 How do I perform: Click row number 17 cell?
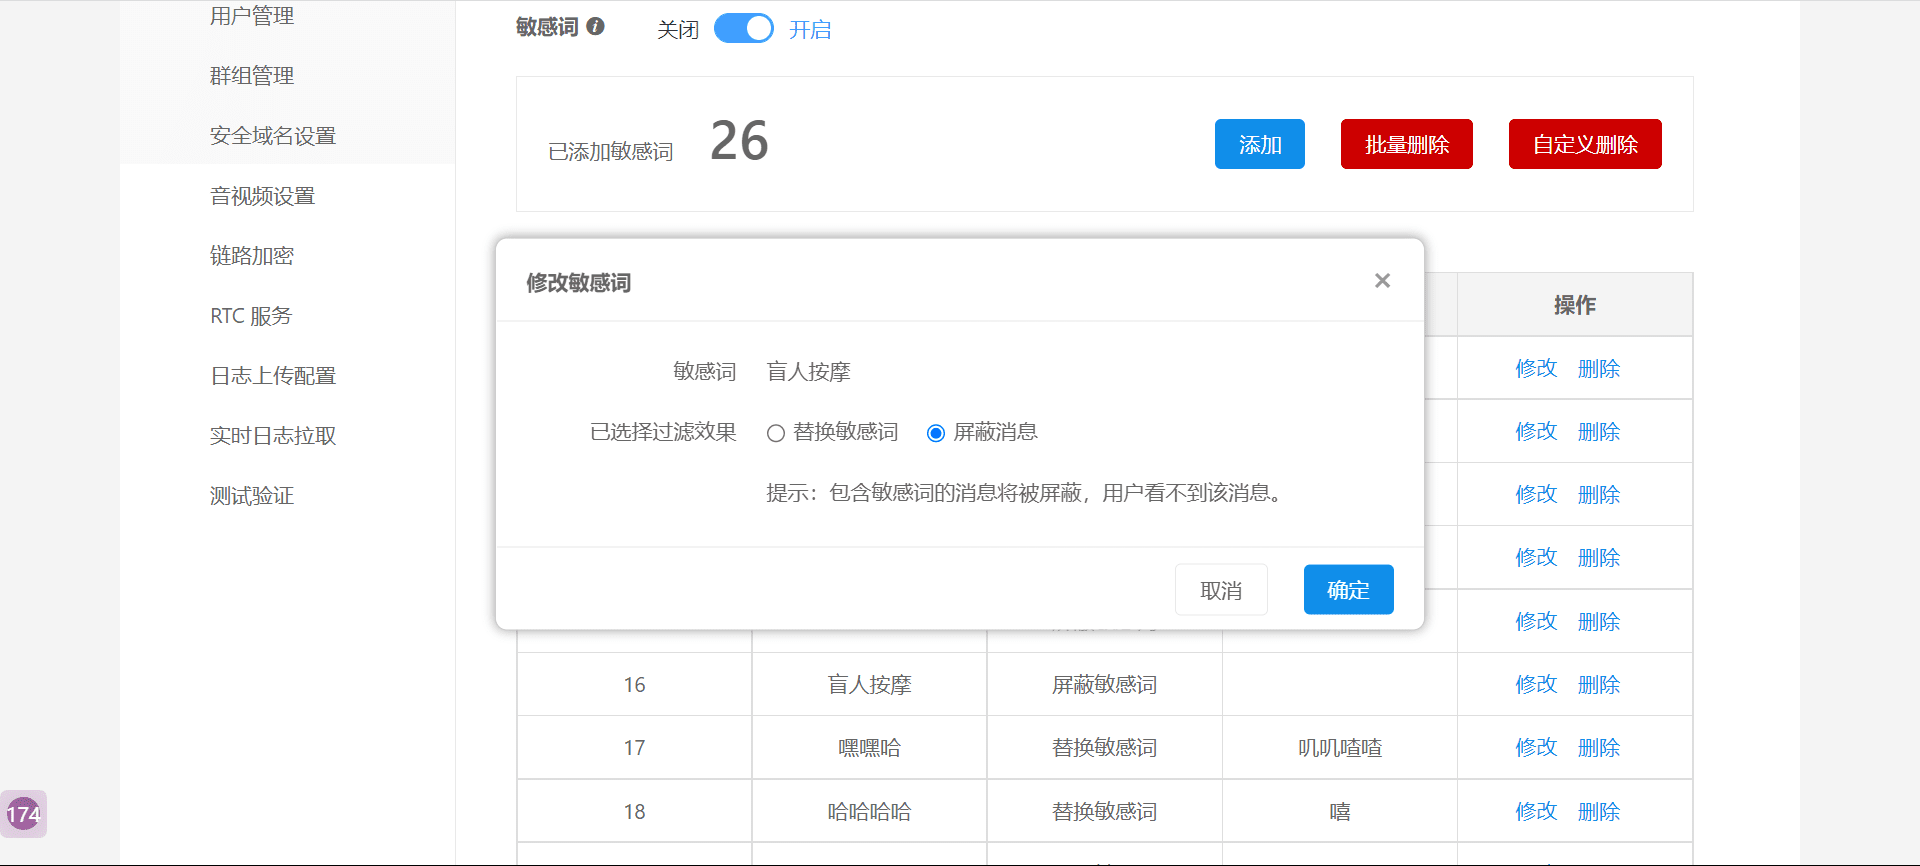coord(634,748)
